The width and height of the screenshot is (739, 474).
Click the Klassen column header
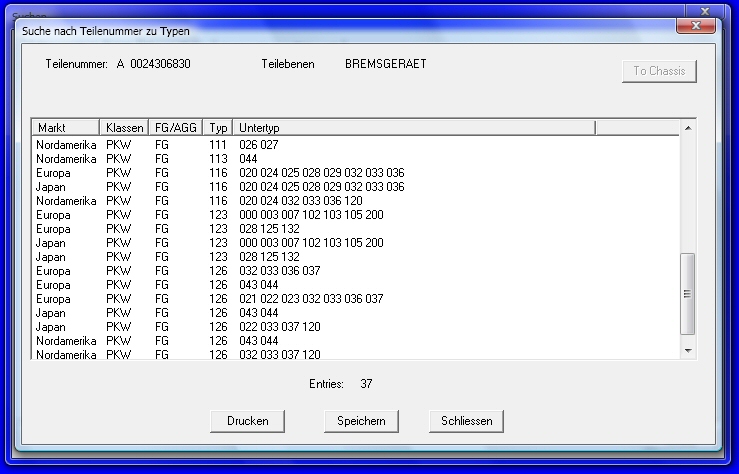coord(124,128)
